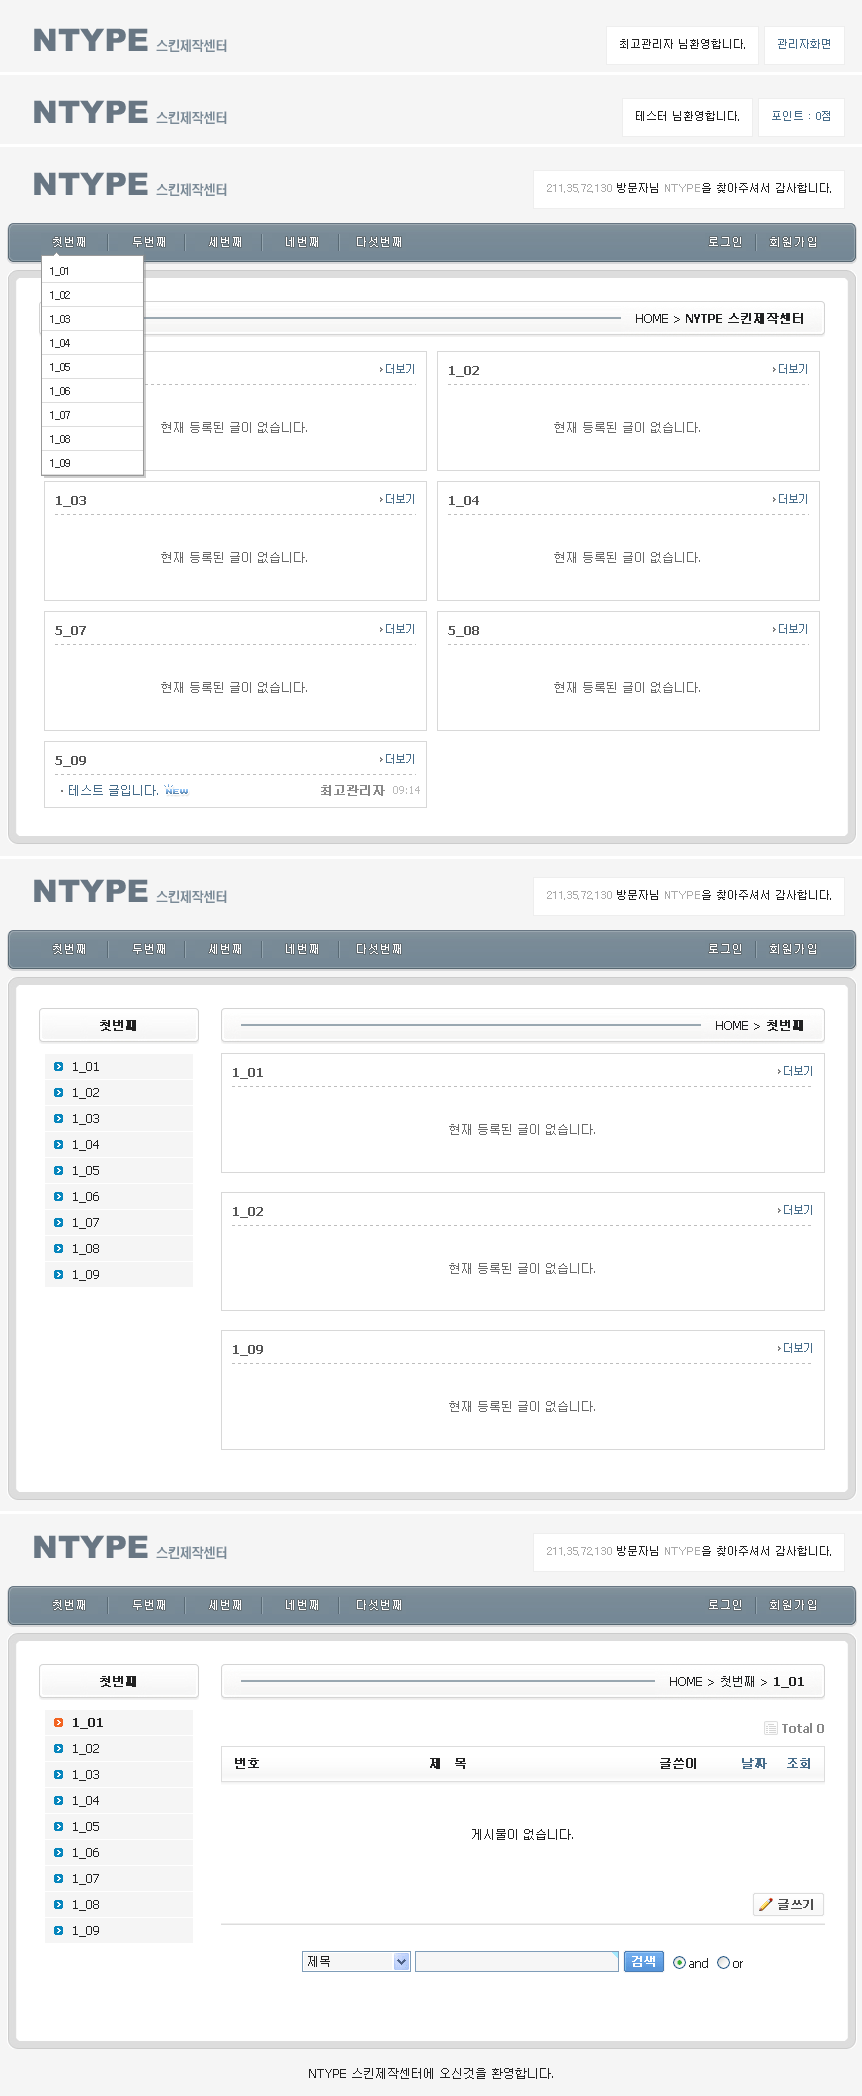Screen dimensions: 862x2096
Task: Click the pencil 글쓰기 write button
Action: pyautogui.click(x=788, y=1904)
